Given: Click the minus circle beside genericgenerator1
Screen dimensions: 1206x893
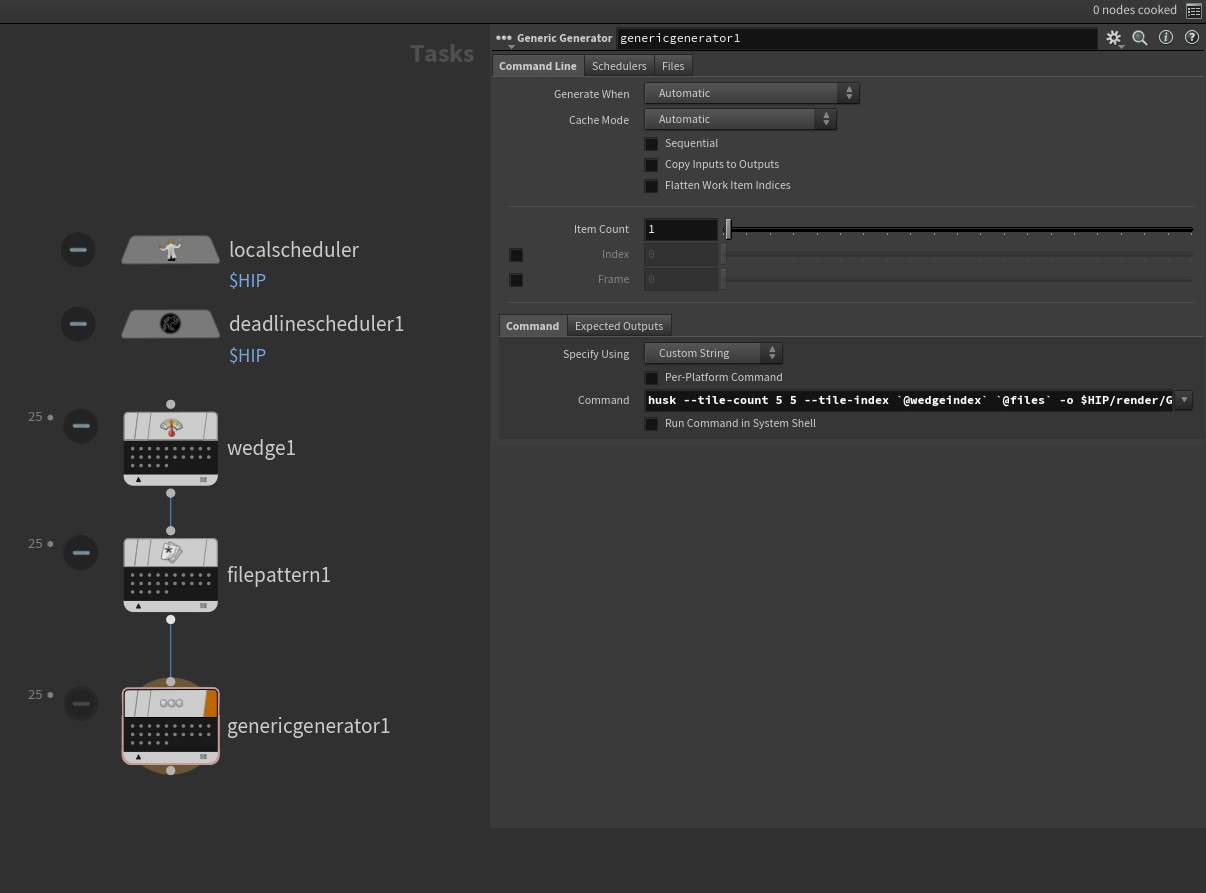Looking at the screenshot, I should pos(81,703).
